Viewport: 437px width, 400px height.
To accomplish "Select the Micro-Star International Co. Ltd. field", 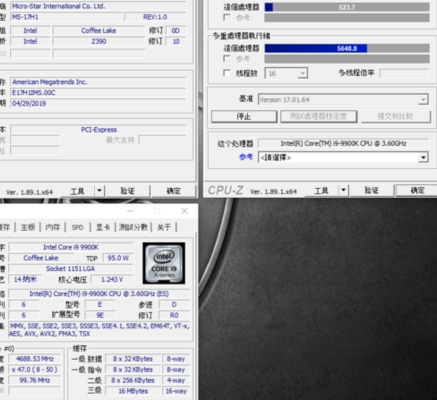I will pos(99,6).
